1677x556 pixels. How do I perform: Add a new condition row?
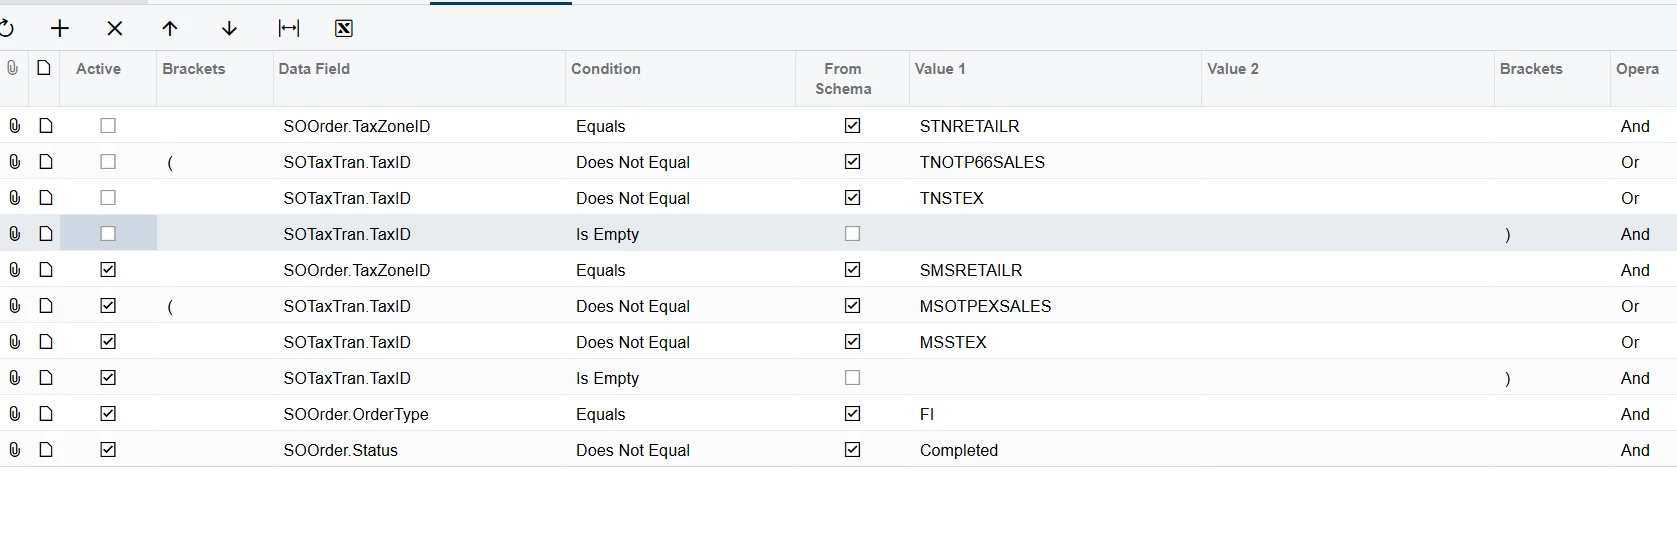coord(60,28)
